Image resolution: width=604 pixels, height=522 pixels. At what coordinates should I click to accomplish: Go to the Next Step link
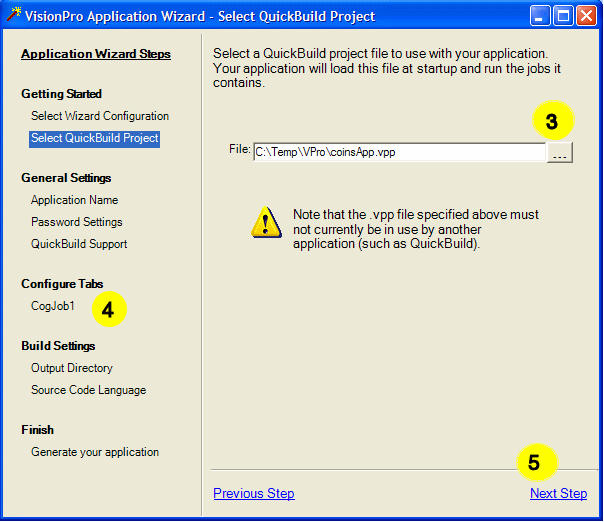point(558,494)
